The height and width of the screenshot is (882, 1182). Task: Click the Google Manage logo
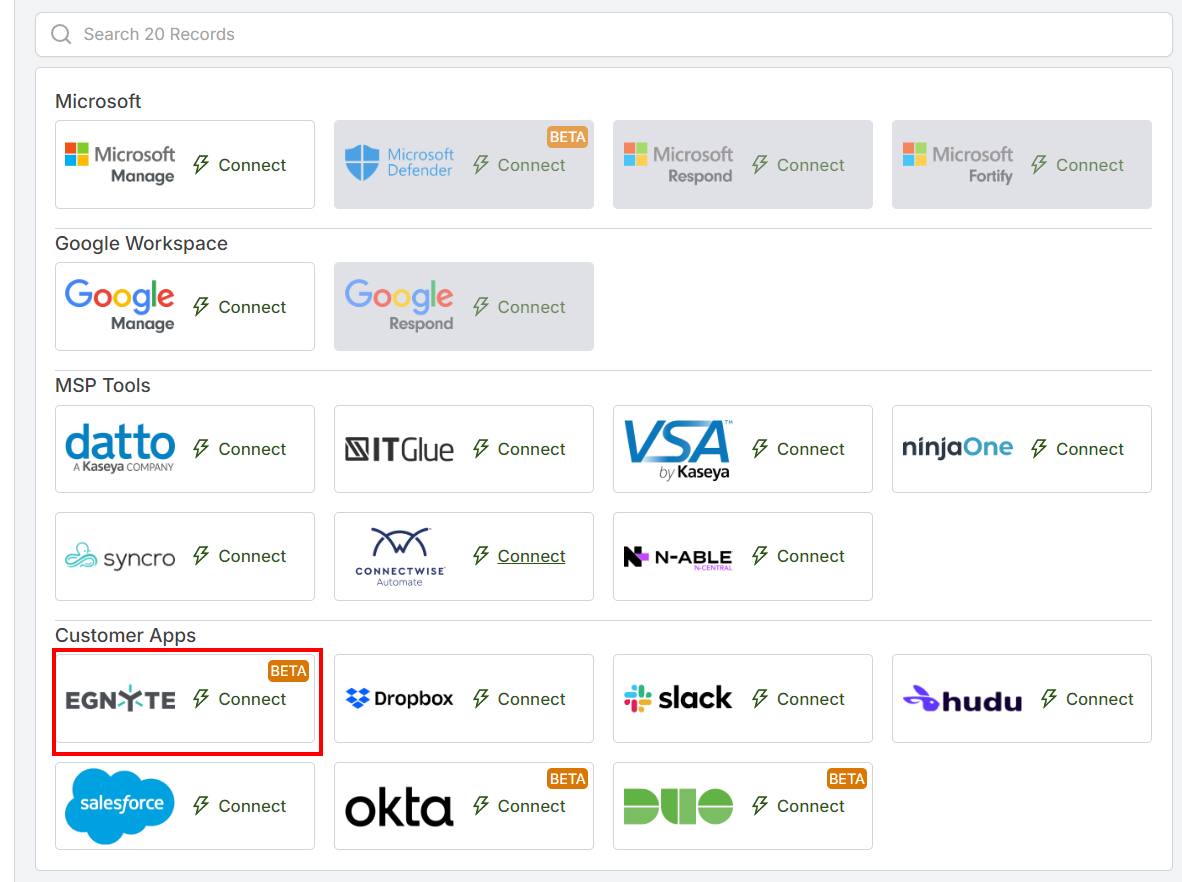[x=120, y=305]
